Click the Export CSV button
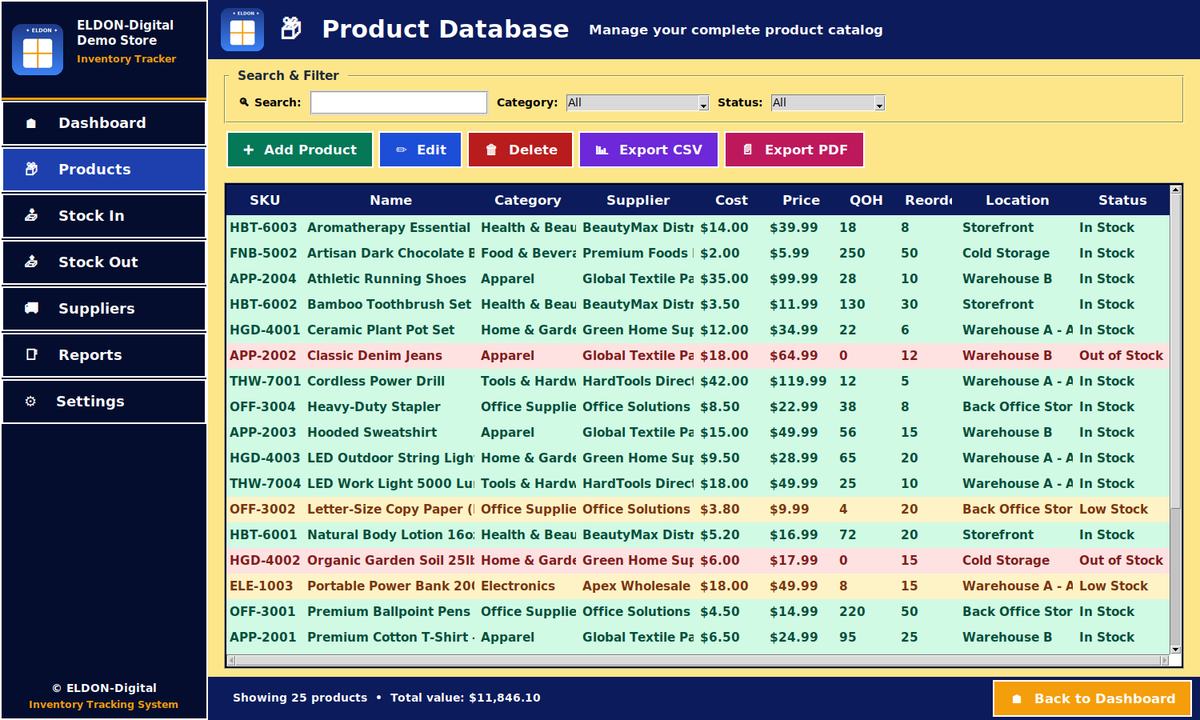This screenshot has height=720, width=1200. tap(648, 150)
